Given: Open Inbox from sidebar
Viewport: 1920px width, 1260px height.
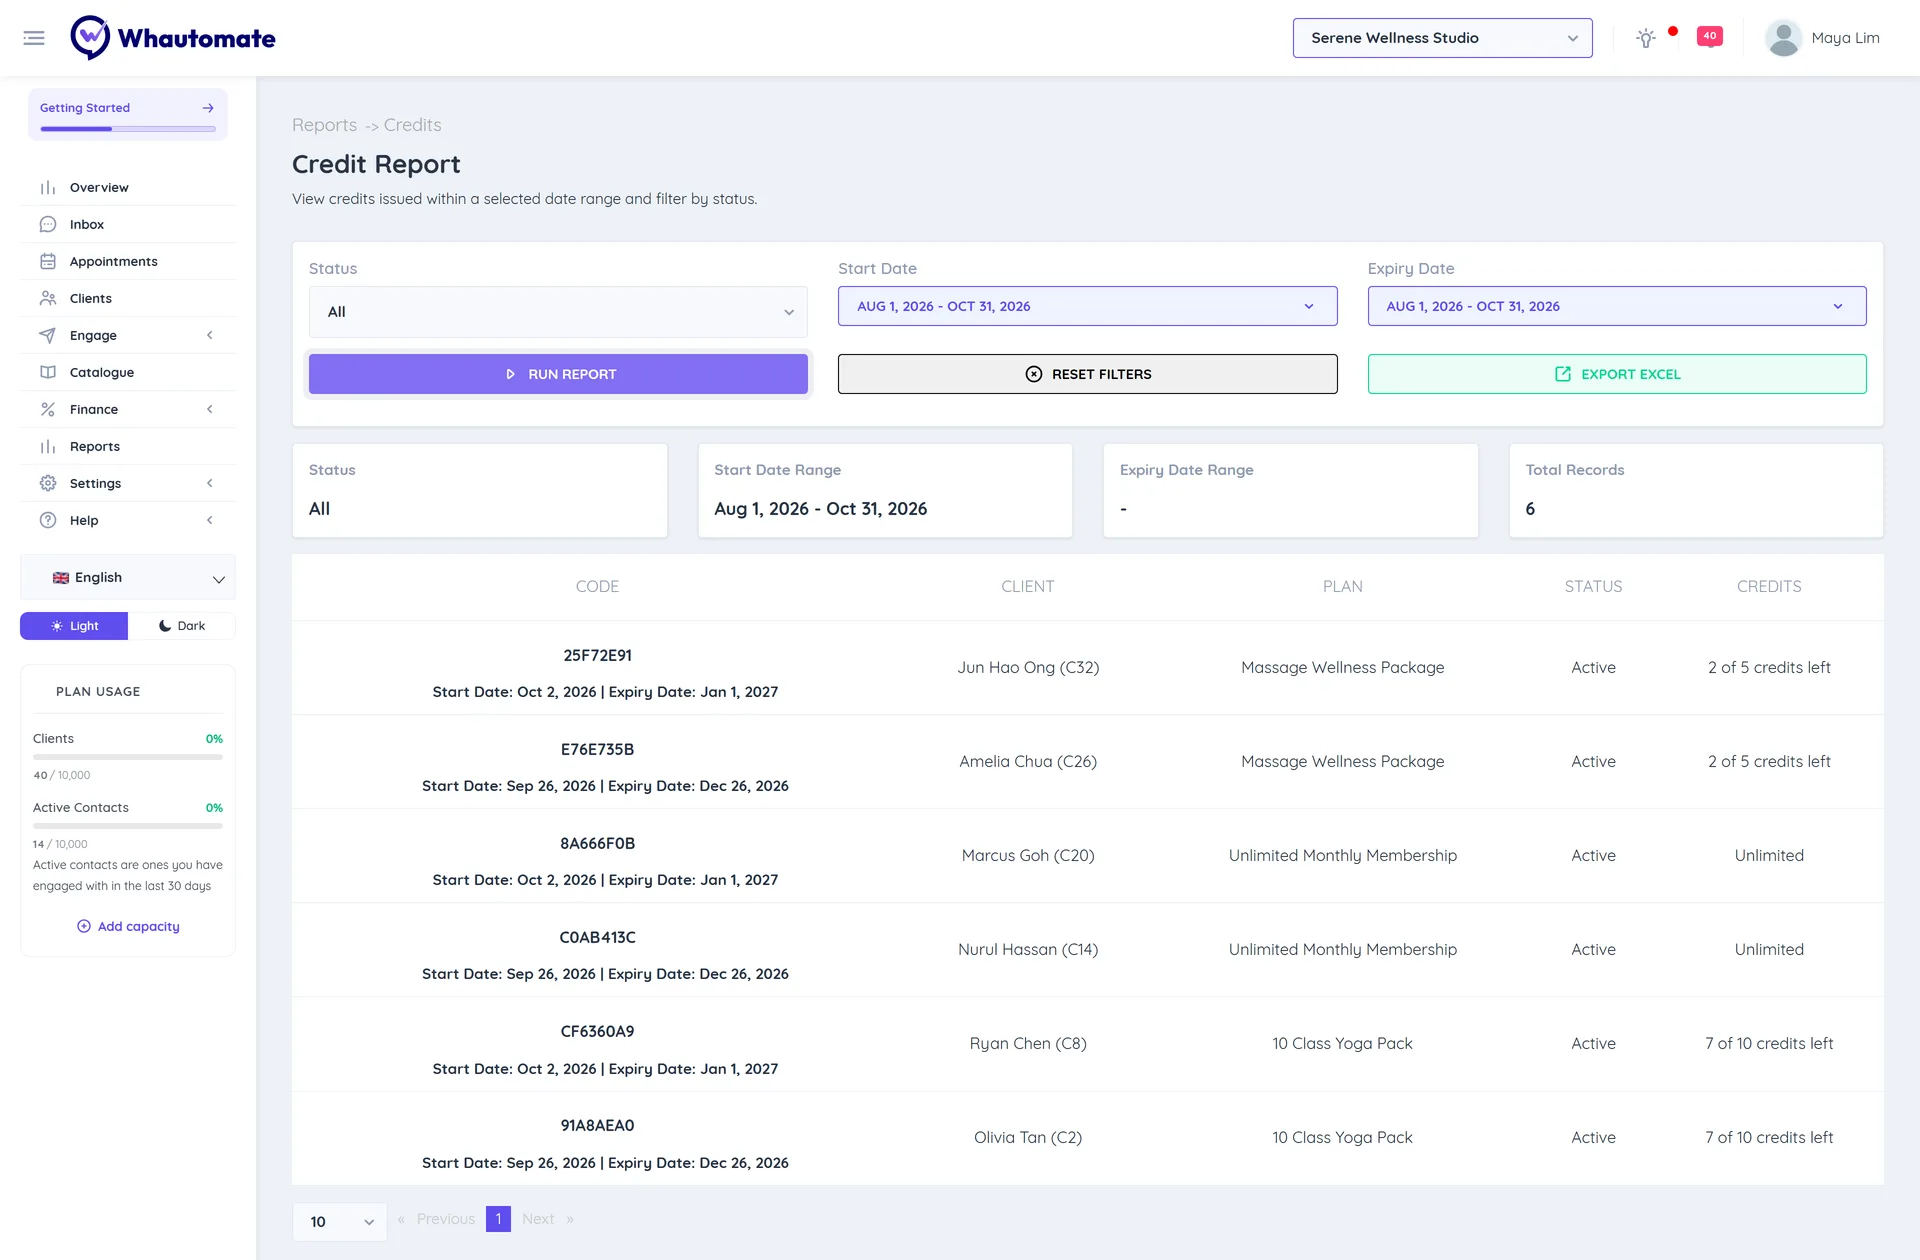Looking at the screenshot, I should 87,225.
